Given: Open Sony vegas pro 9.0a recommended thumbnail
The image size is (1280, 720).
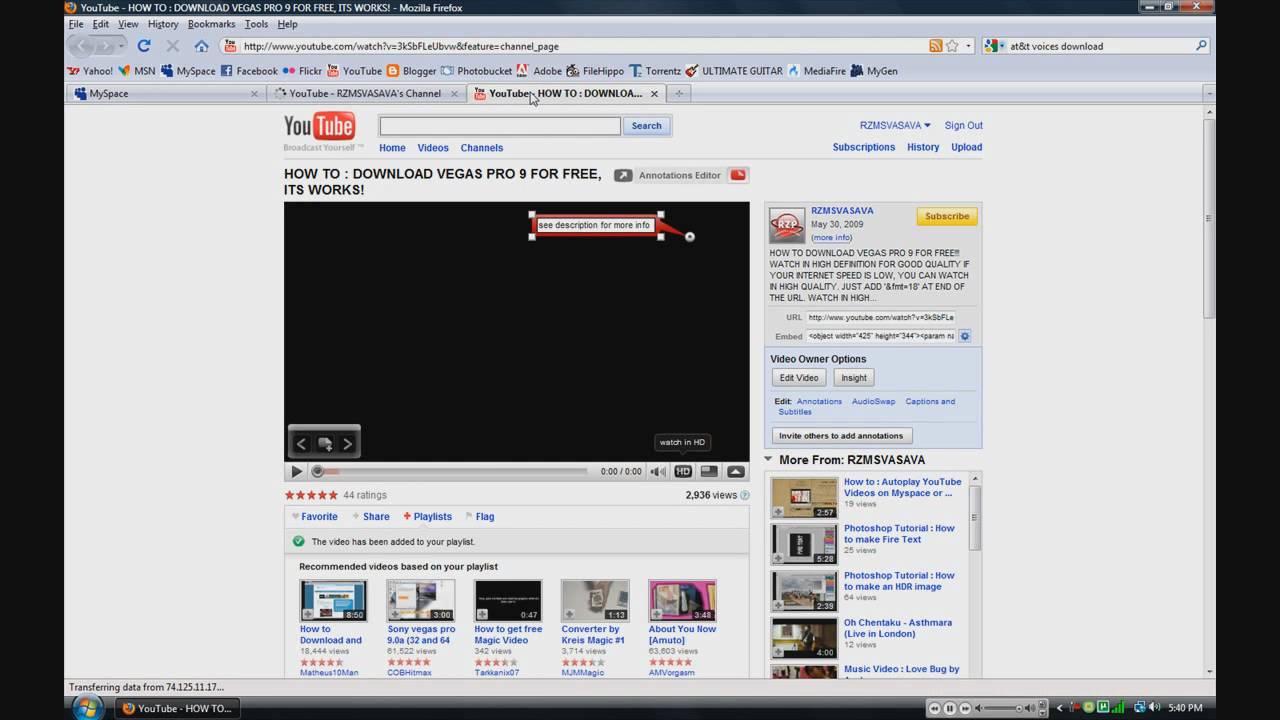Looking at the screenshot, I should (x=421, y=600).
